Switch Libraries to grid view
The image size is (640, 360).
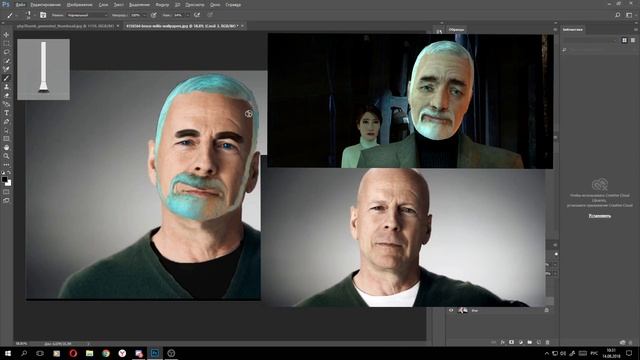click(624, 40)
